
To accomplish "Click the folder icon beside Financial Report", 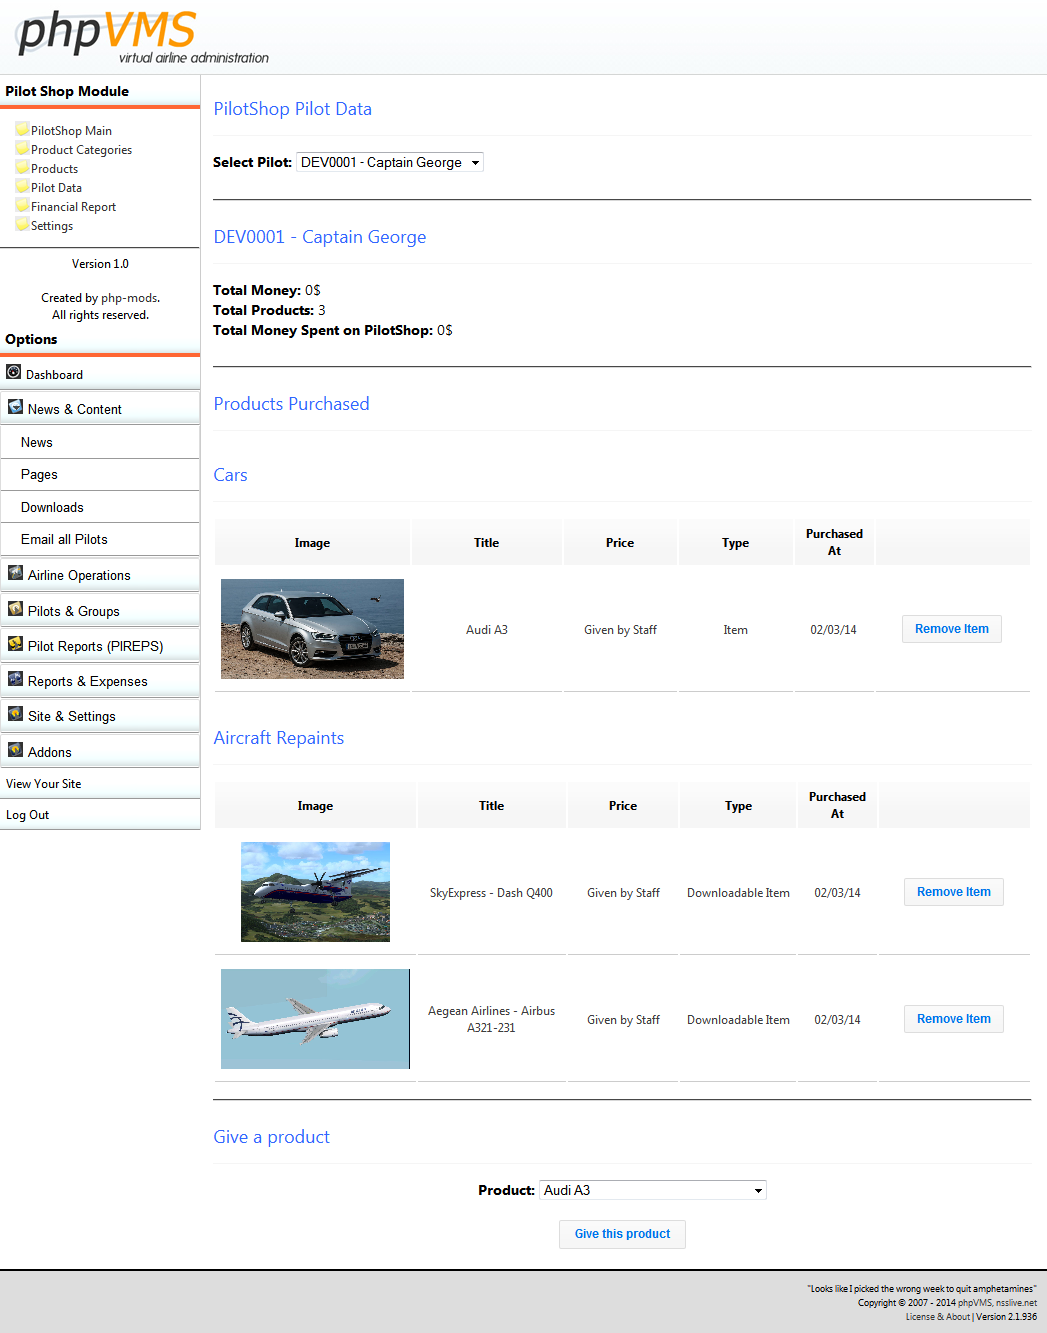I will point(22,206).
